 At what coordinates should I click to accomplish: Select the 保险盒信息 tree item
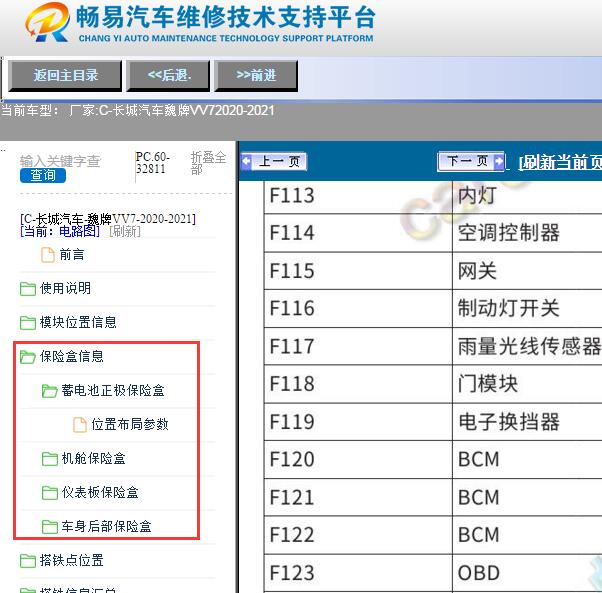coord(72,356)
